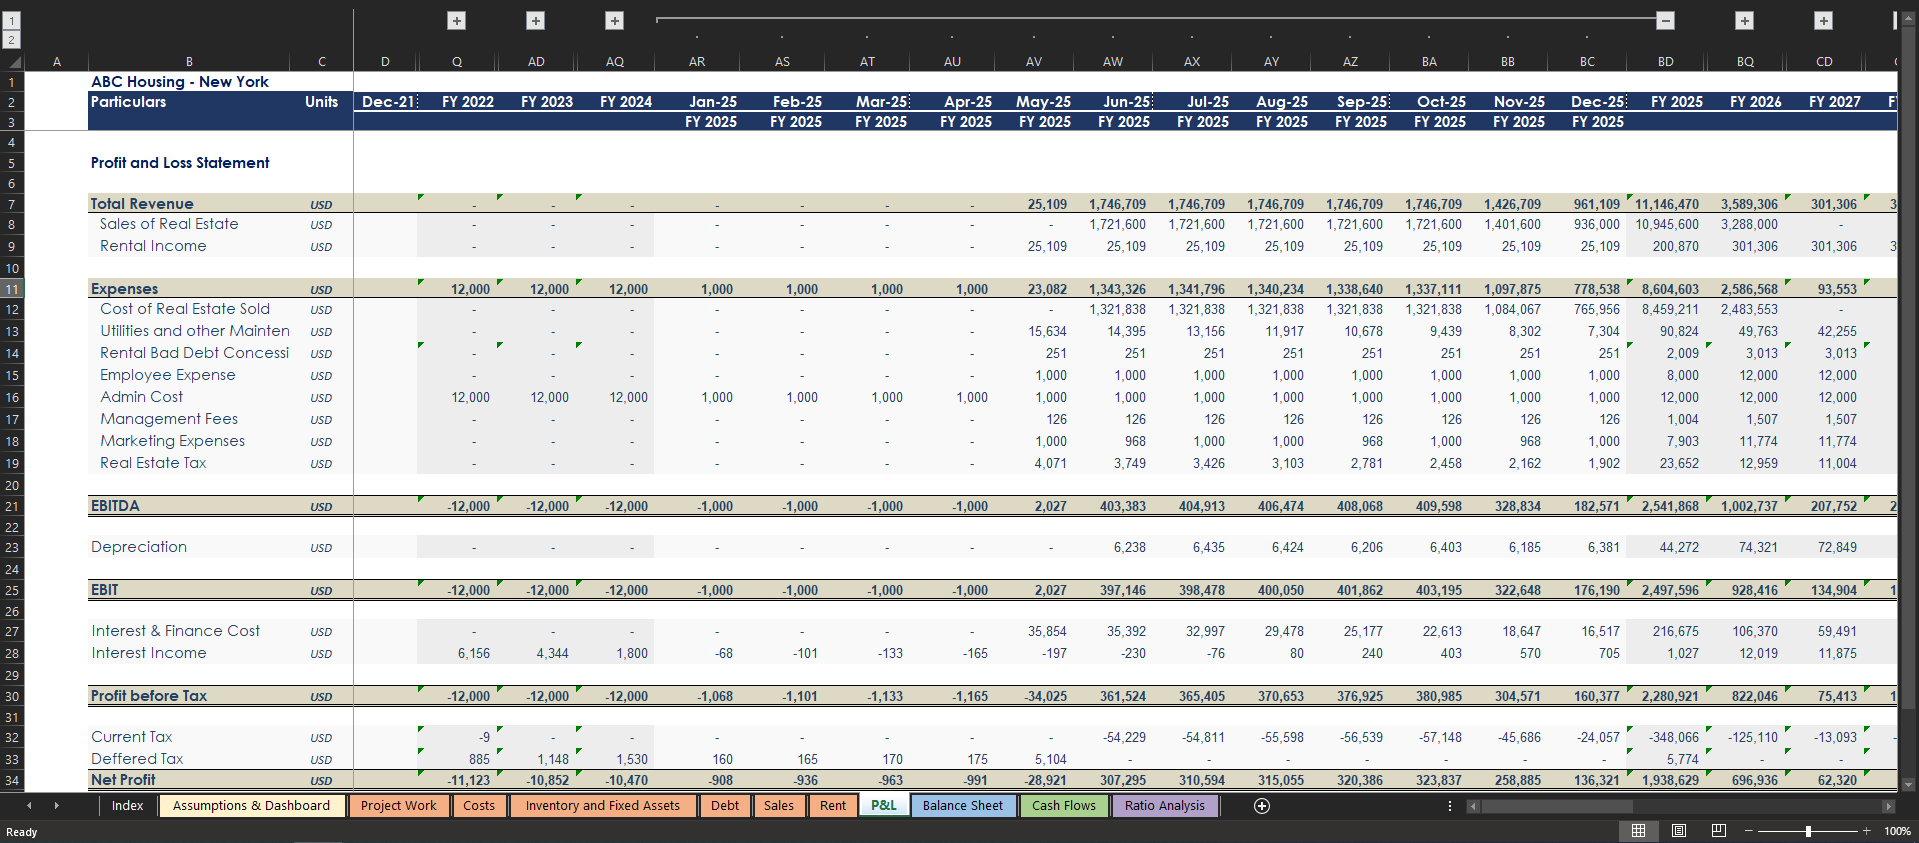
Task: Expand grouped columns above column Q
Action: [x=456, y=21]
